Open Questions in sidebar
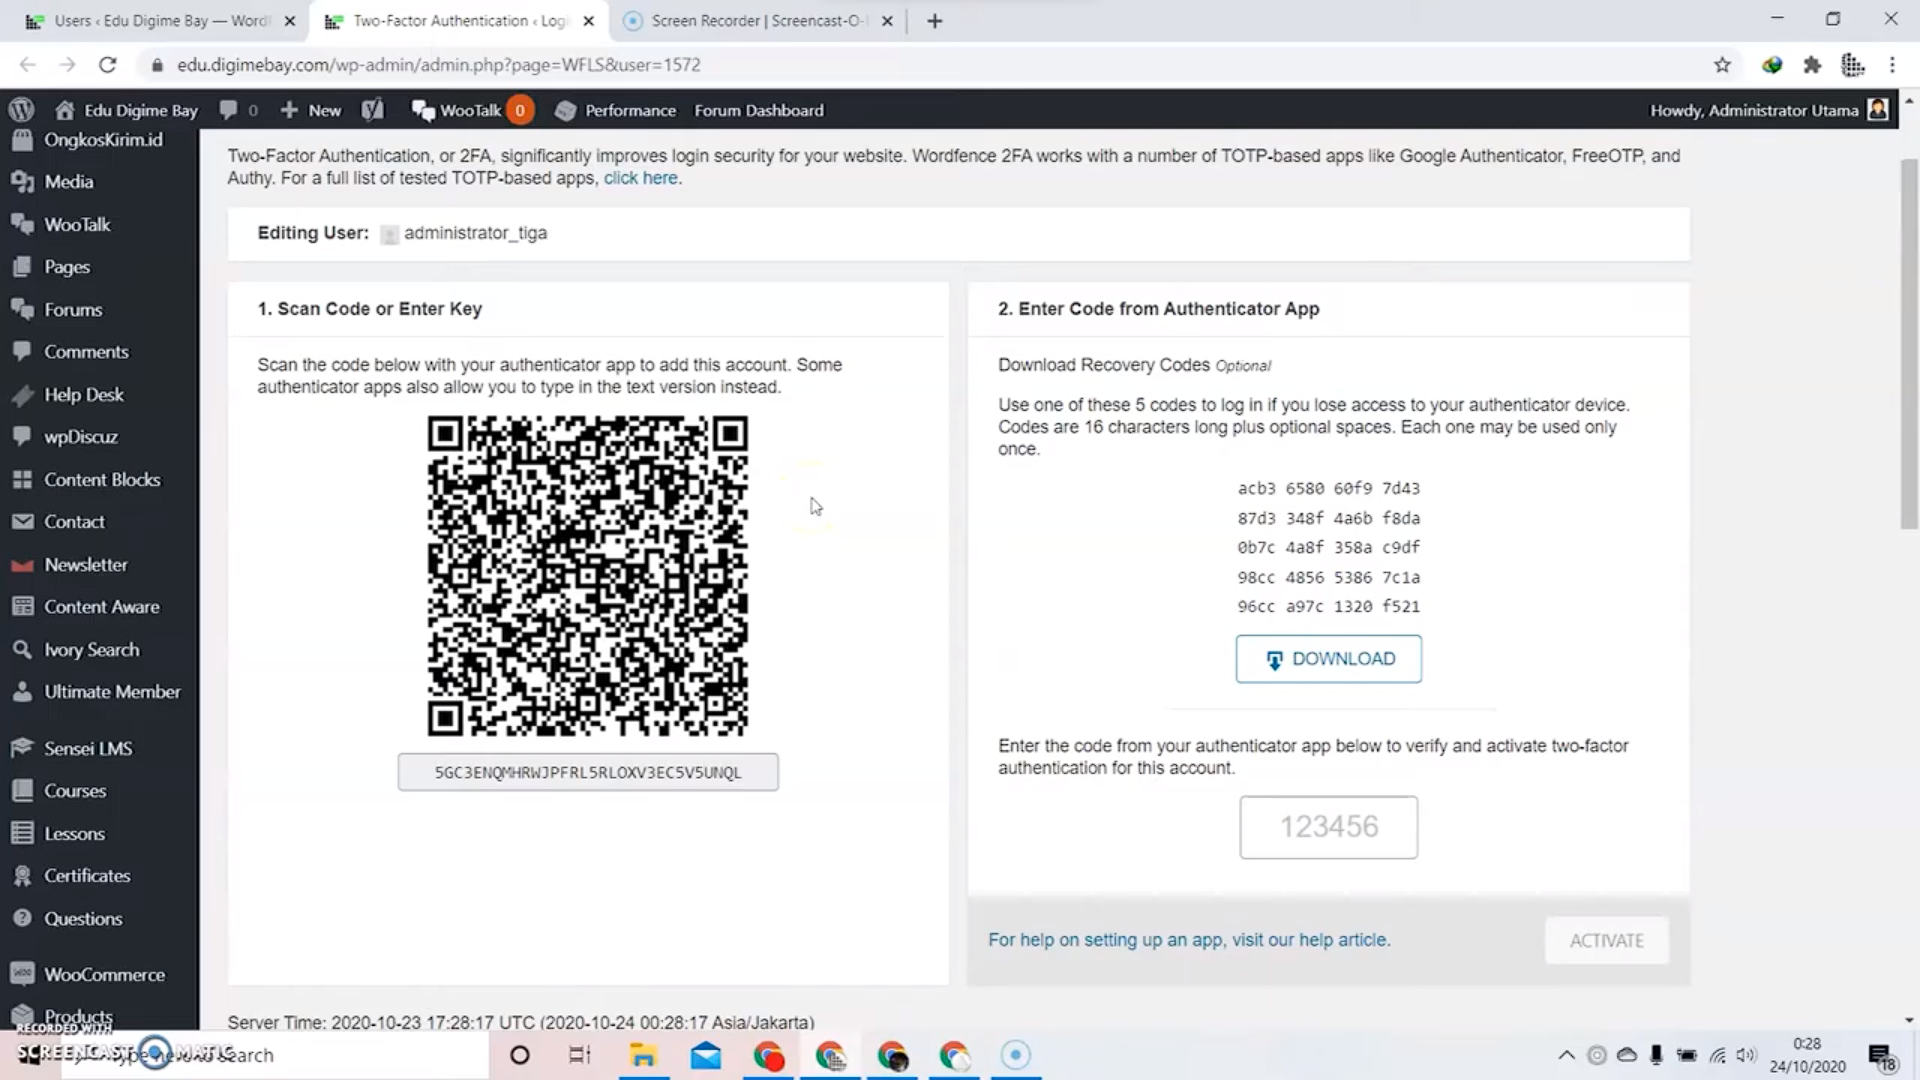Viewport: 1920px width, 1080px height. pos(100,918)
